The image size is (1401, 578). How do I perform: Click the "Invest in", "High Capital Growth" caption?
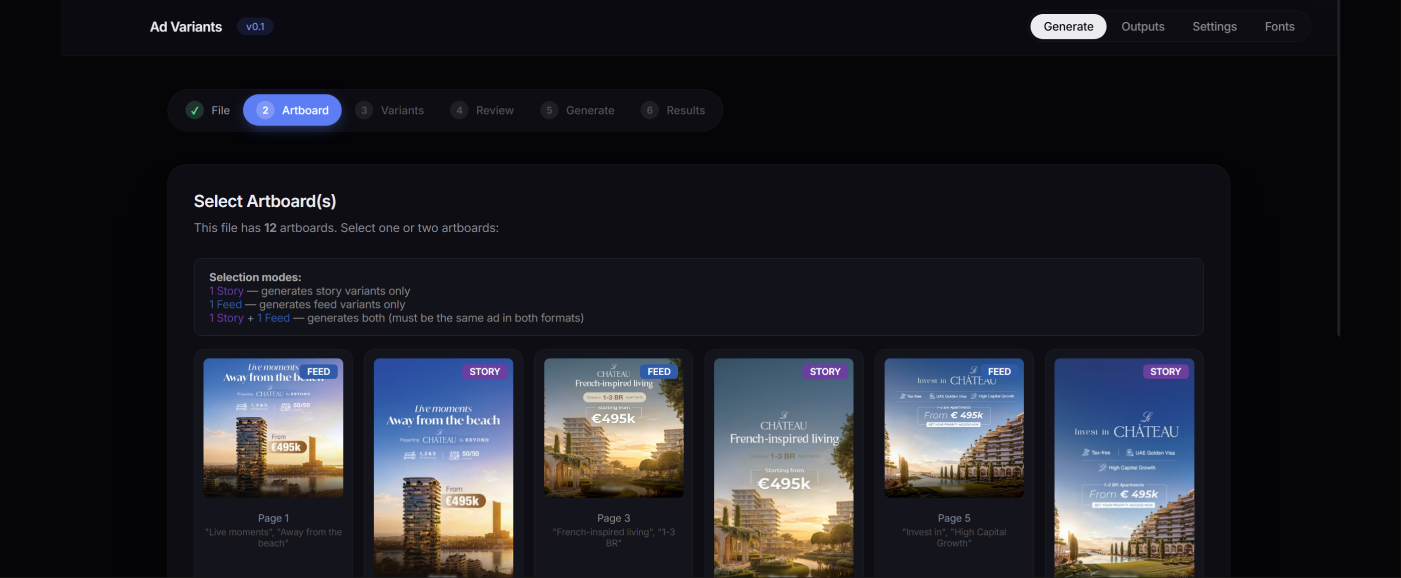tap(954, 537)
